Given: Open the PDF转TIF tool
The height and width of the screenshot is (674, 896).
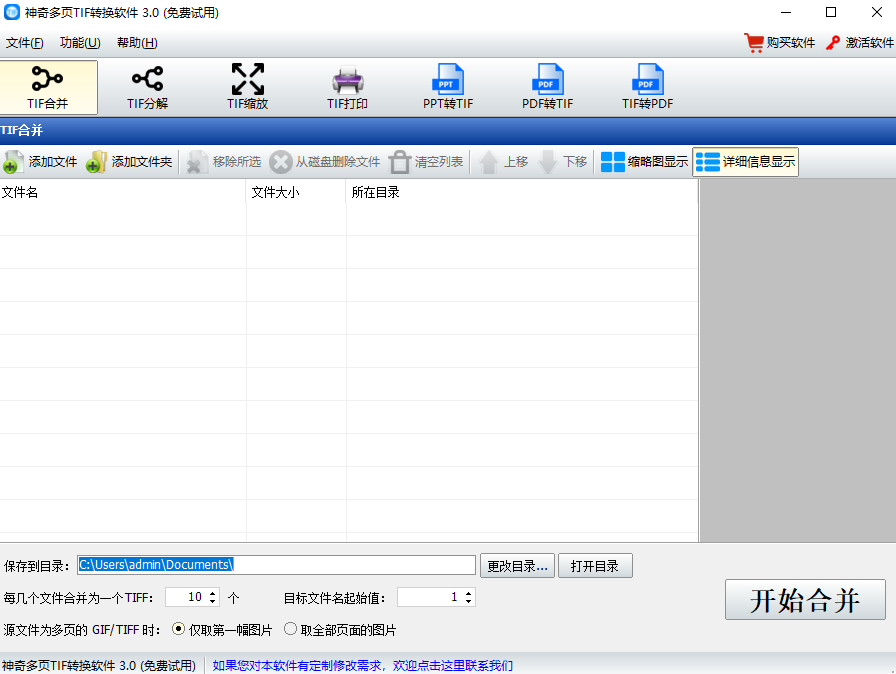Looking at the screenshot, I should point(547,86).
